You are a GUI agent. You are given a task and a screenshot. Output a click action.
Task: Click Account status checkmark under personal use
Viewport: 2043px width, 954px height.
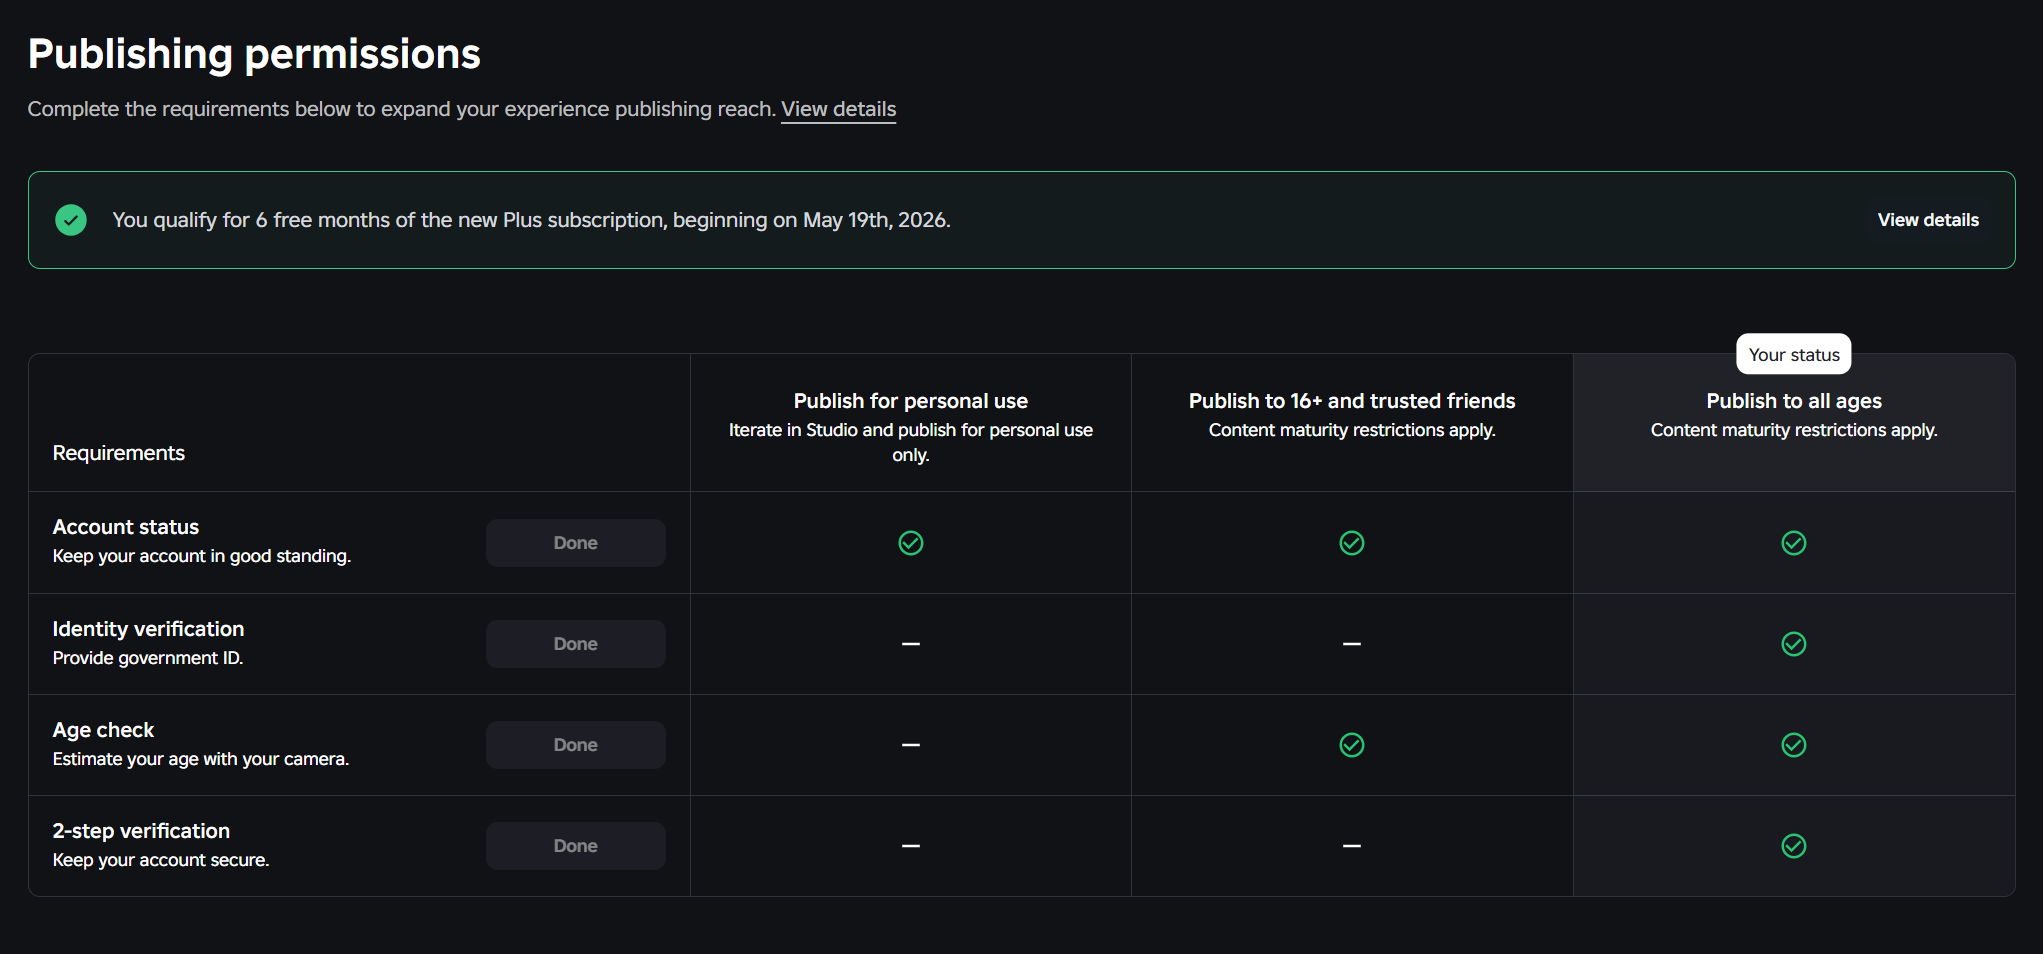tap(911, 543)
